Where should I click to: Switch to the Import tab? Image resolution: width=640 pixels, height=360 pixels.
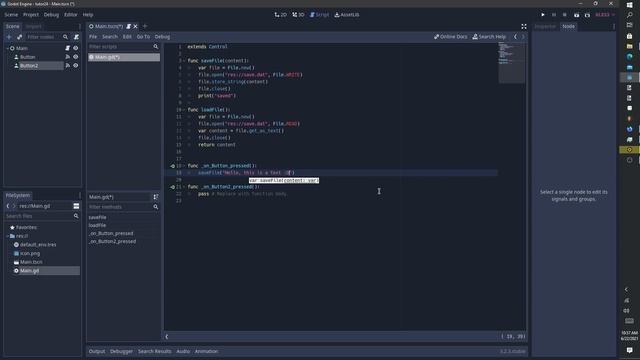(x=33, y=26)
